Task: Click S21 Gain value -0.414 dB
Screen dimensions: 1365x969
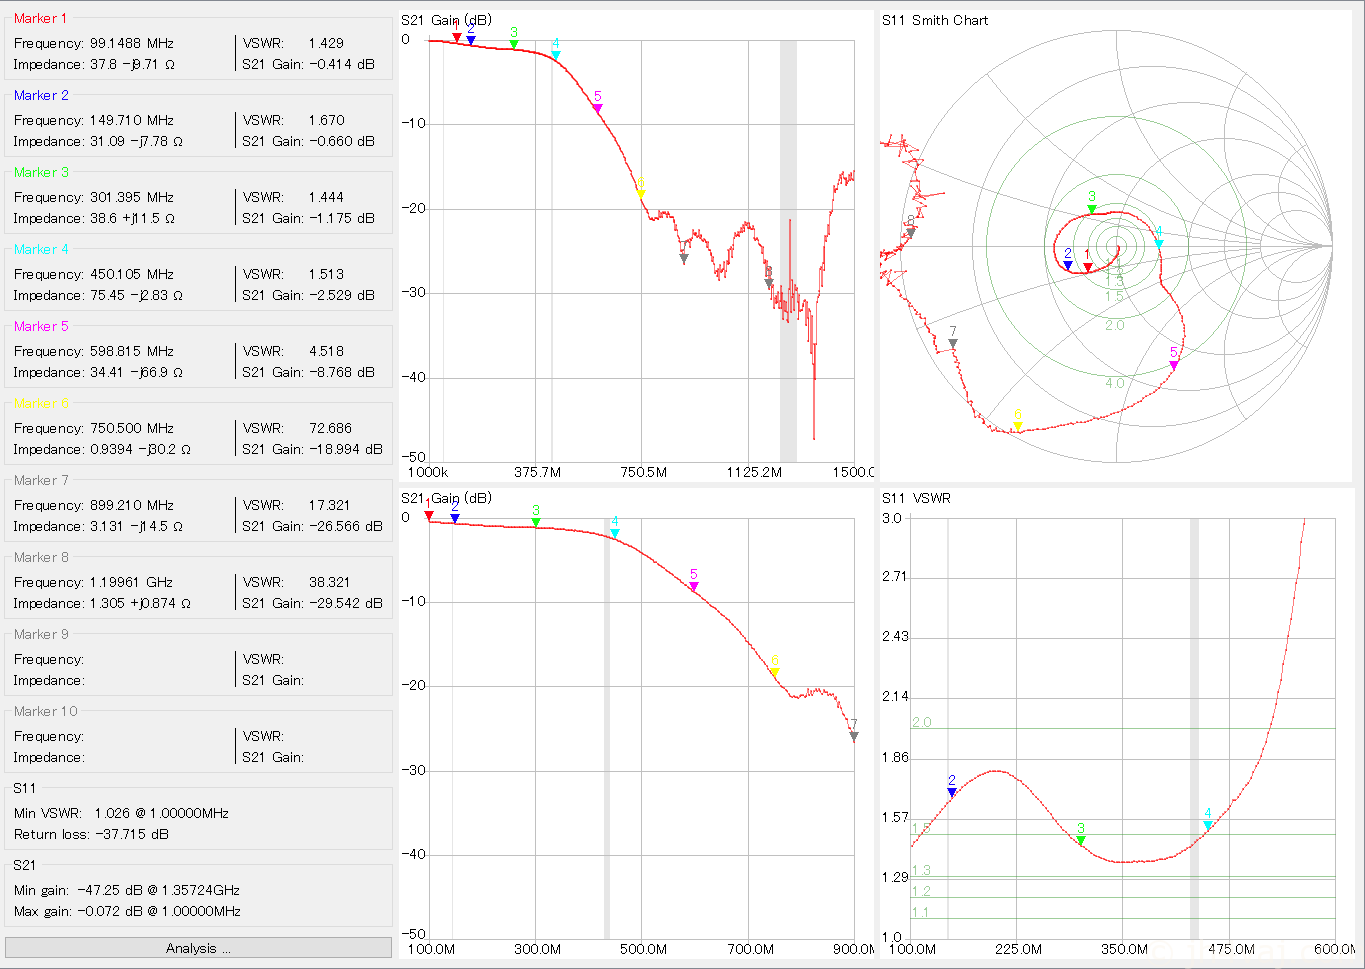Action: 341,64
